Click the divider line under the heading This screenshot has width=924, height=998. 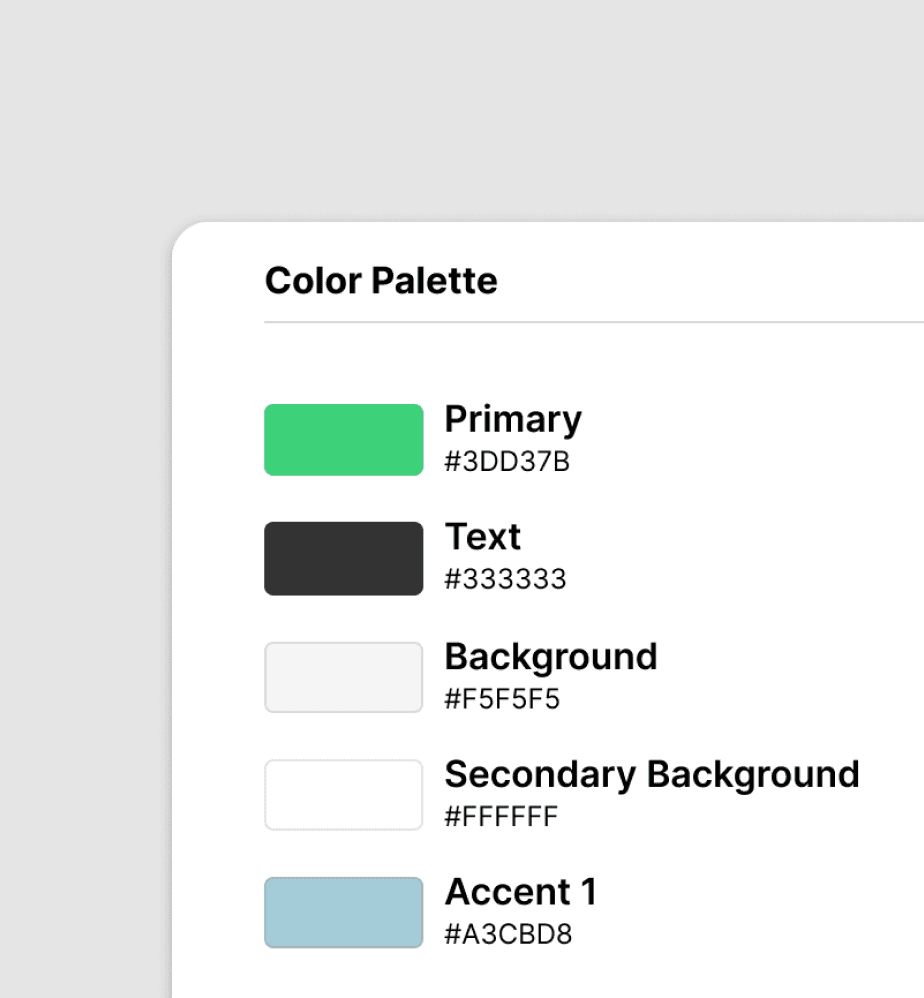590,322
